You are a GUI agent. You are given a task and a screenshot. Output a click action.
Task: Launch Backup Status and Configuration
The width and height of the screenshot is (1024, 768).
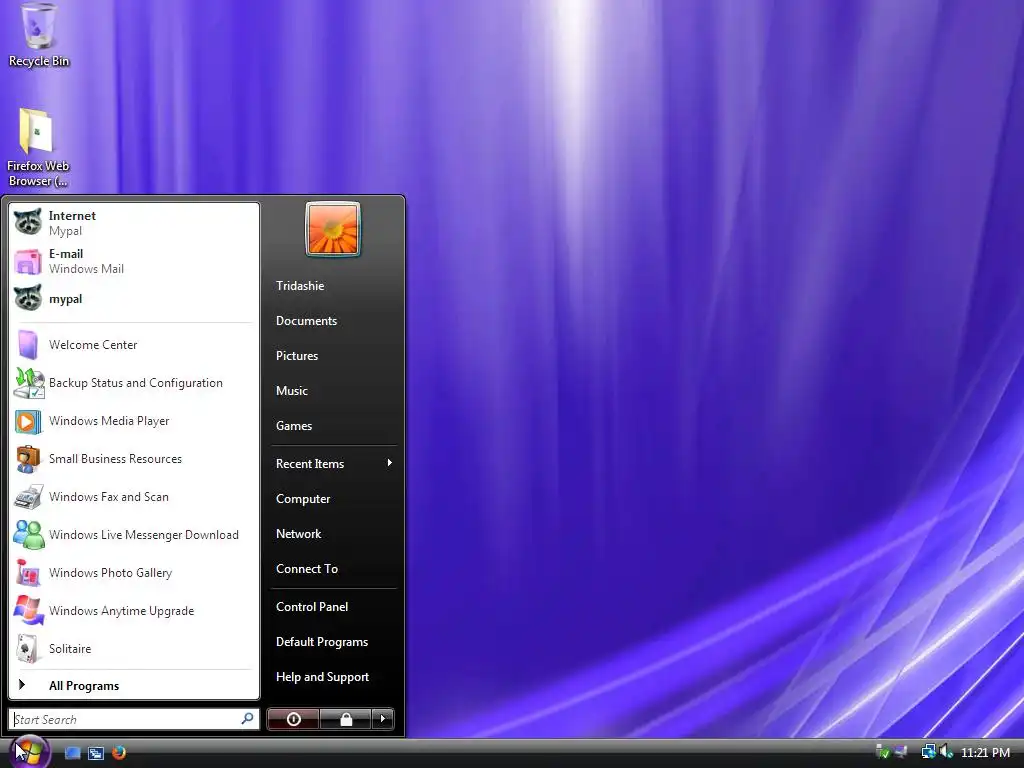(134, 383)
